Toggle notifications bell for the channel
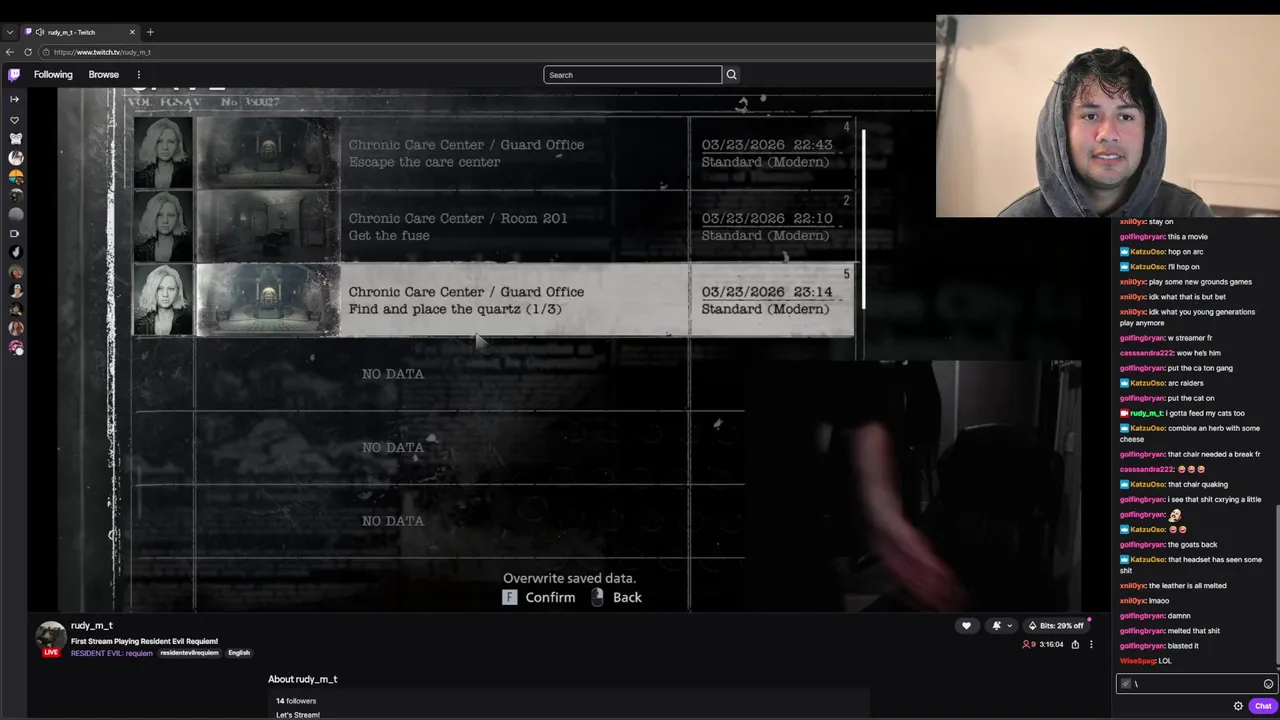The image size is (1280, 720). pyautogui.click(x=996, y=626)
